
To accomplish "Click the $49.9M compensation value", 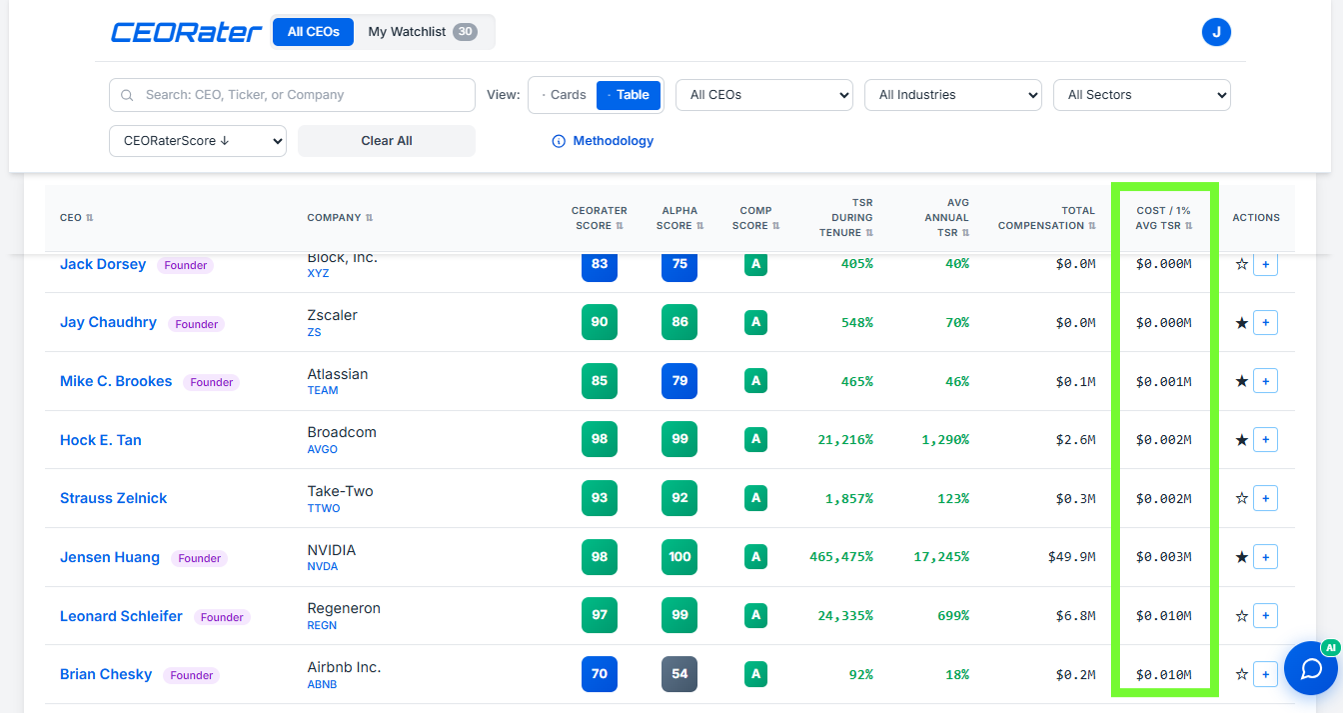I will [x=1072, y=557].
